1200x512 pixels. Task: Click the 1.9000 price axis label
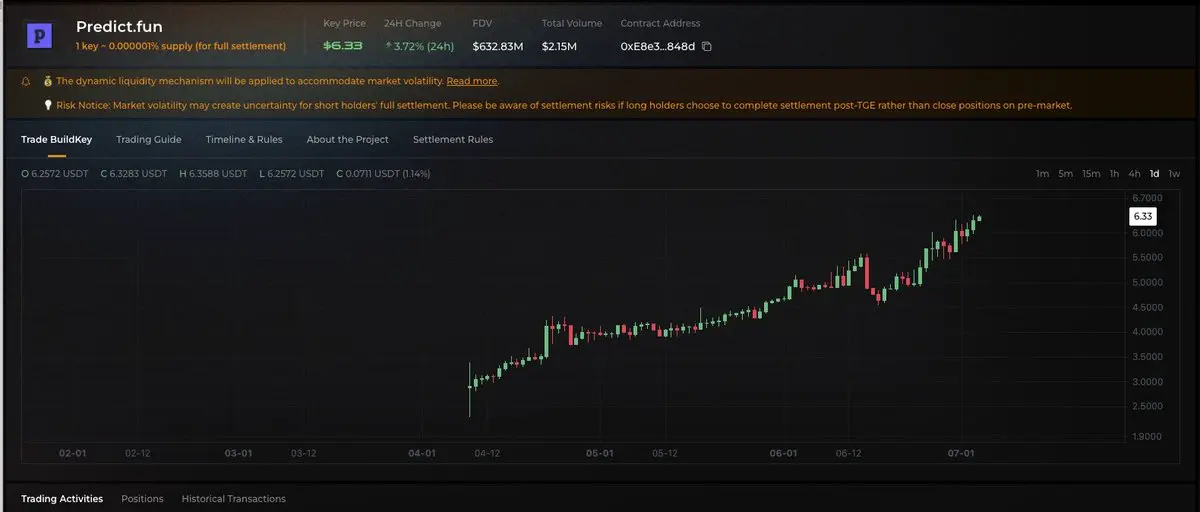click(1148, 437)
